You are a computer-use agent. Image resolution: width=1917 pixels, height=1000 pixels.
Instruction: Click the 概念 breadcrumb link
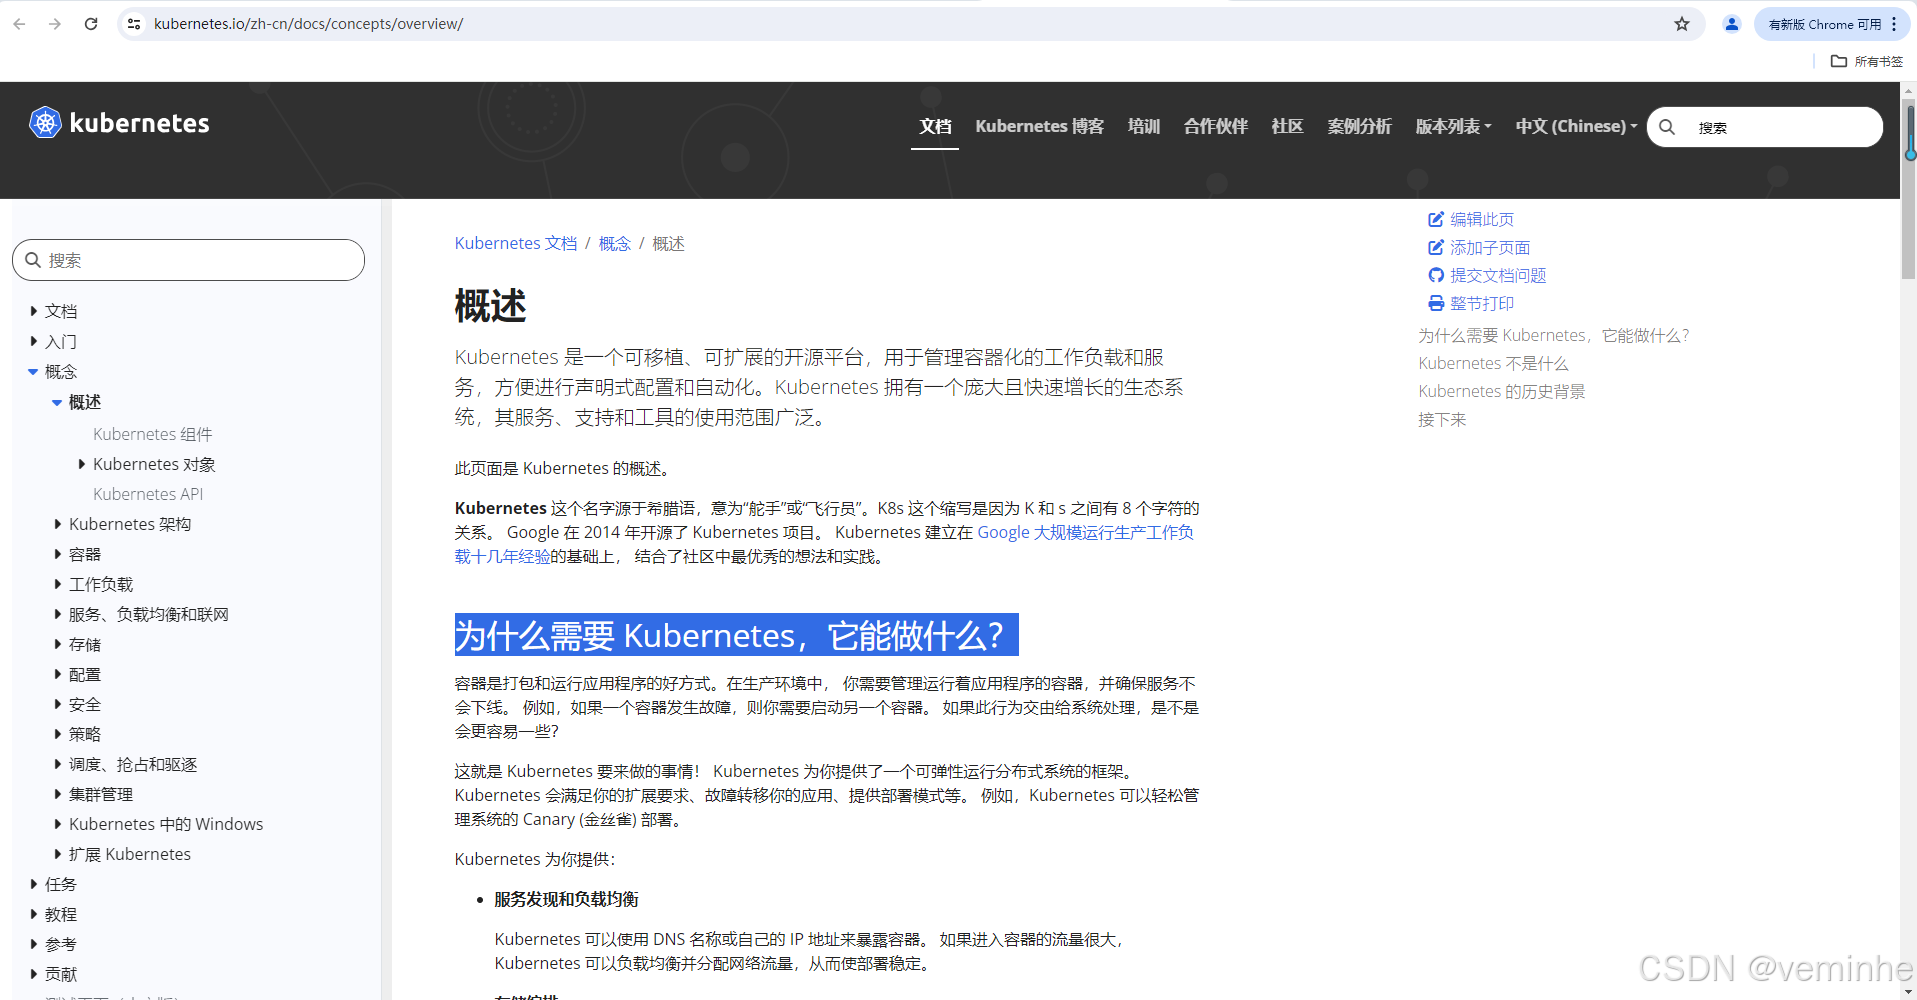pos(615,243)
